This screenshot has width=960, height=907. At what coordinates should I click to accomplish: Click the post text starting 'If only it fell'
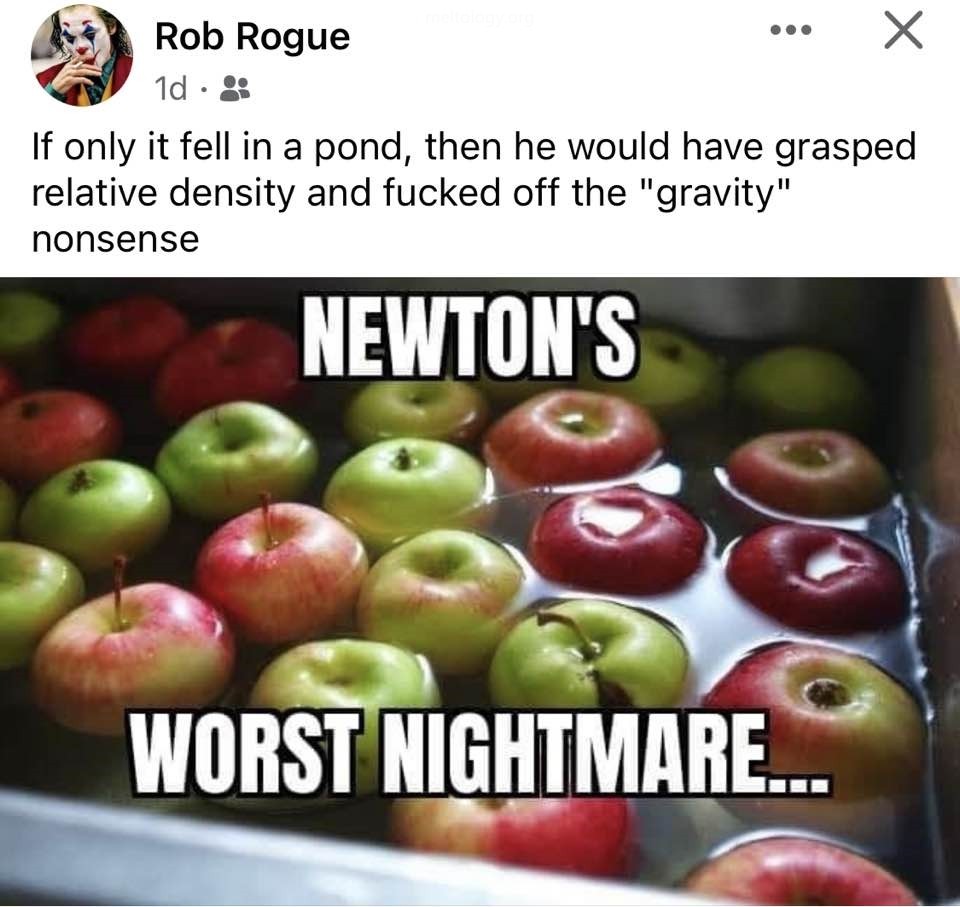474,192
